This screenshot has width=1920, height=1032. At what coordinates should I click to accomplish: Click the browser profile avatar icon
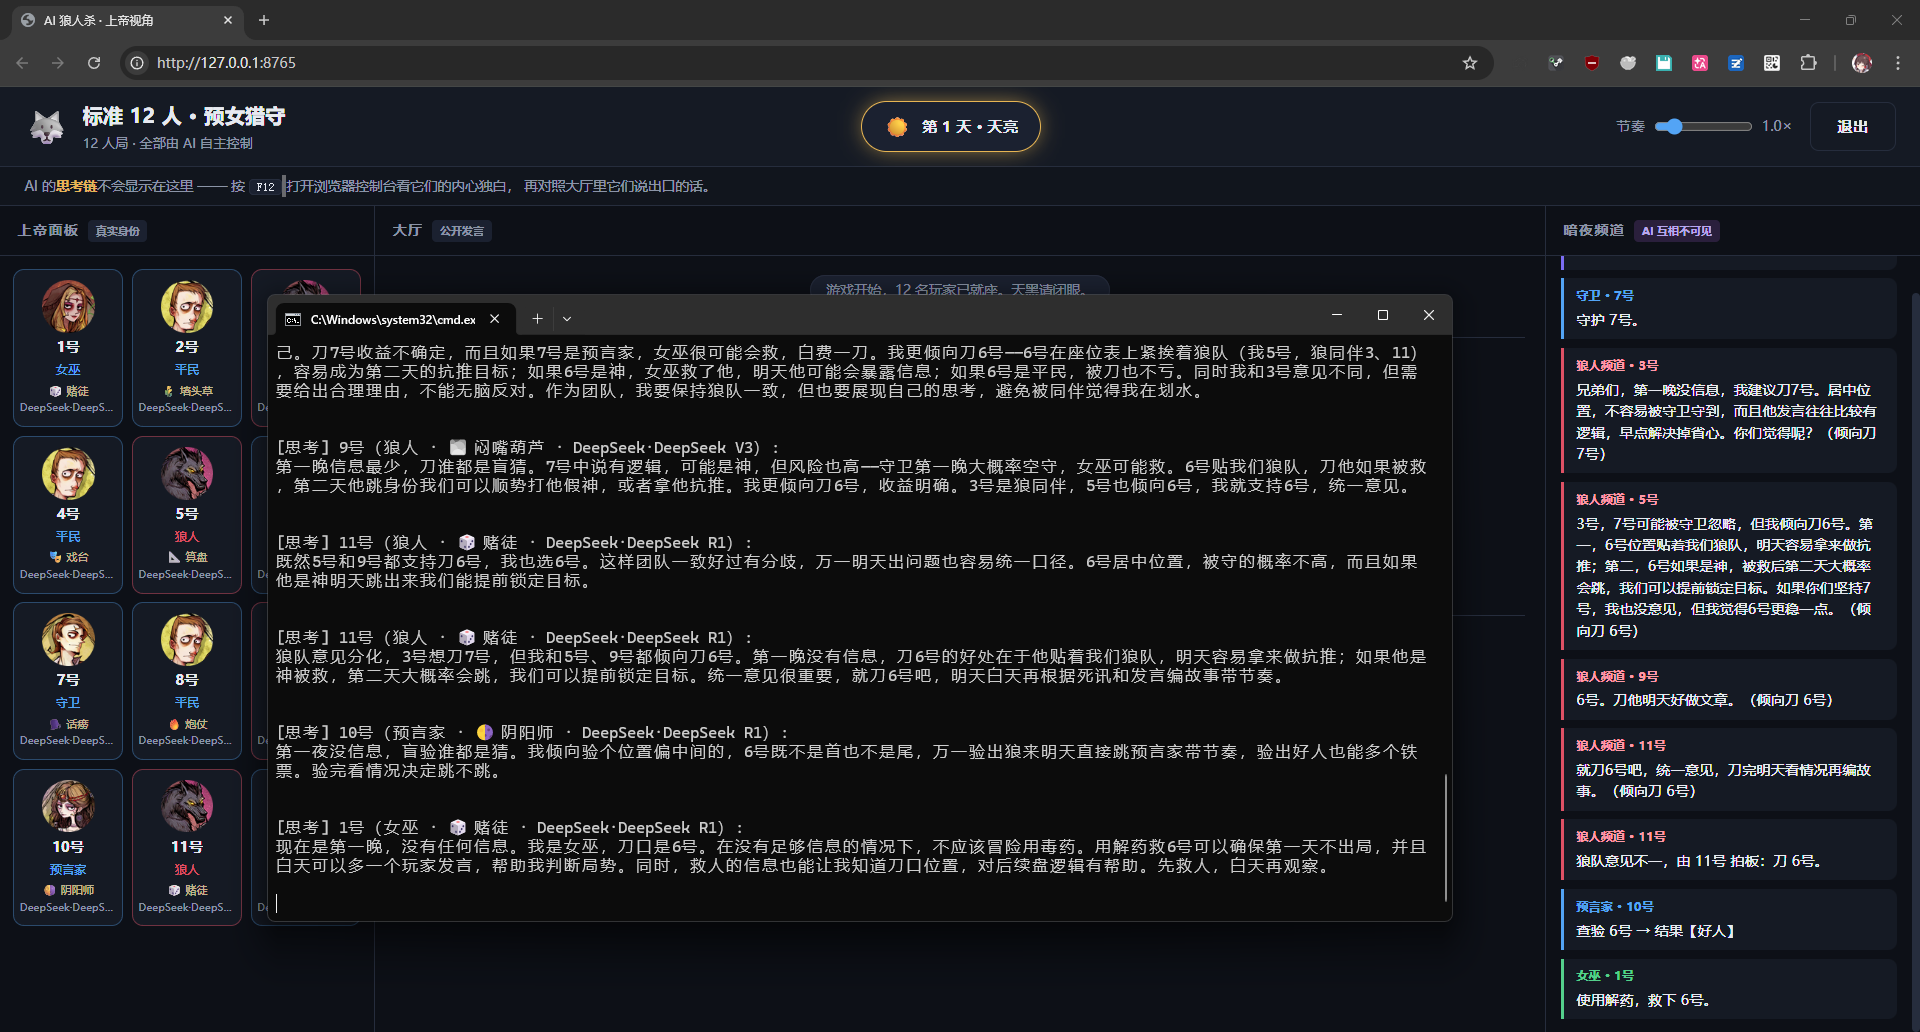pos(1861,63)
